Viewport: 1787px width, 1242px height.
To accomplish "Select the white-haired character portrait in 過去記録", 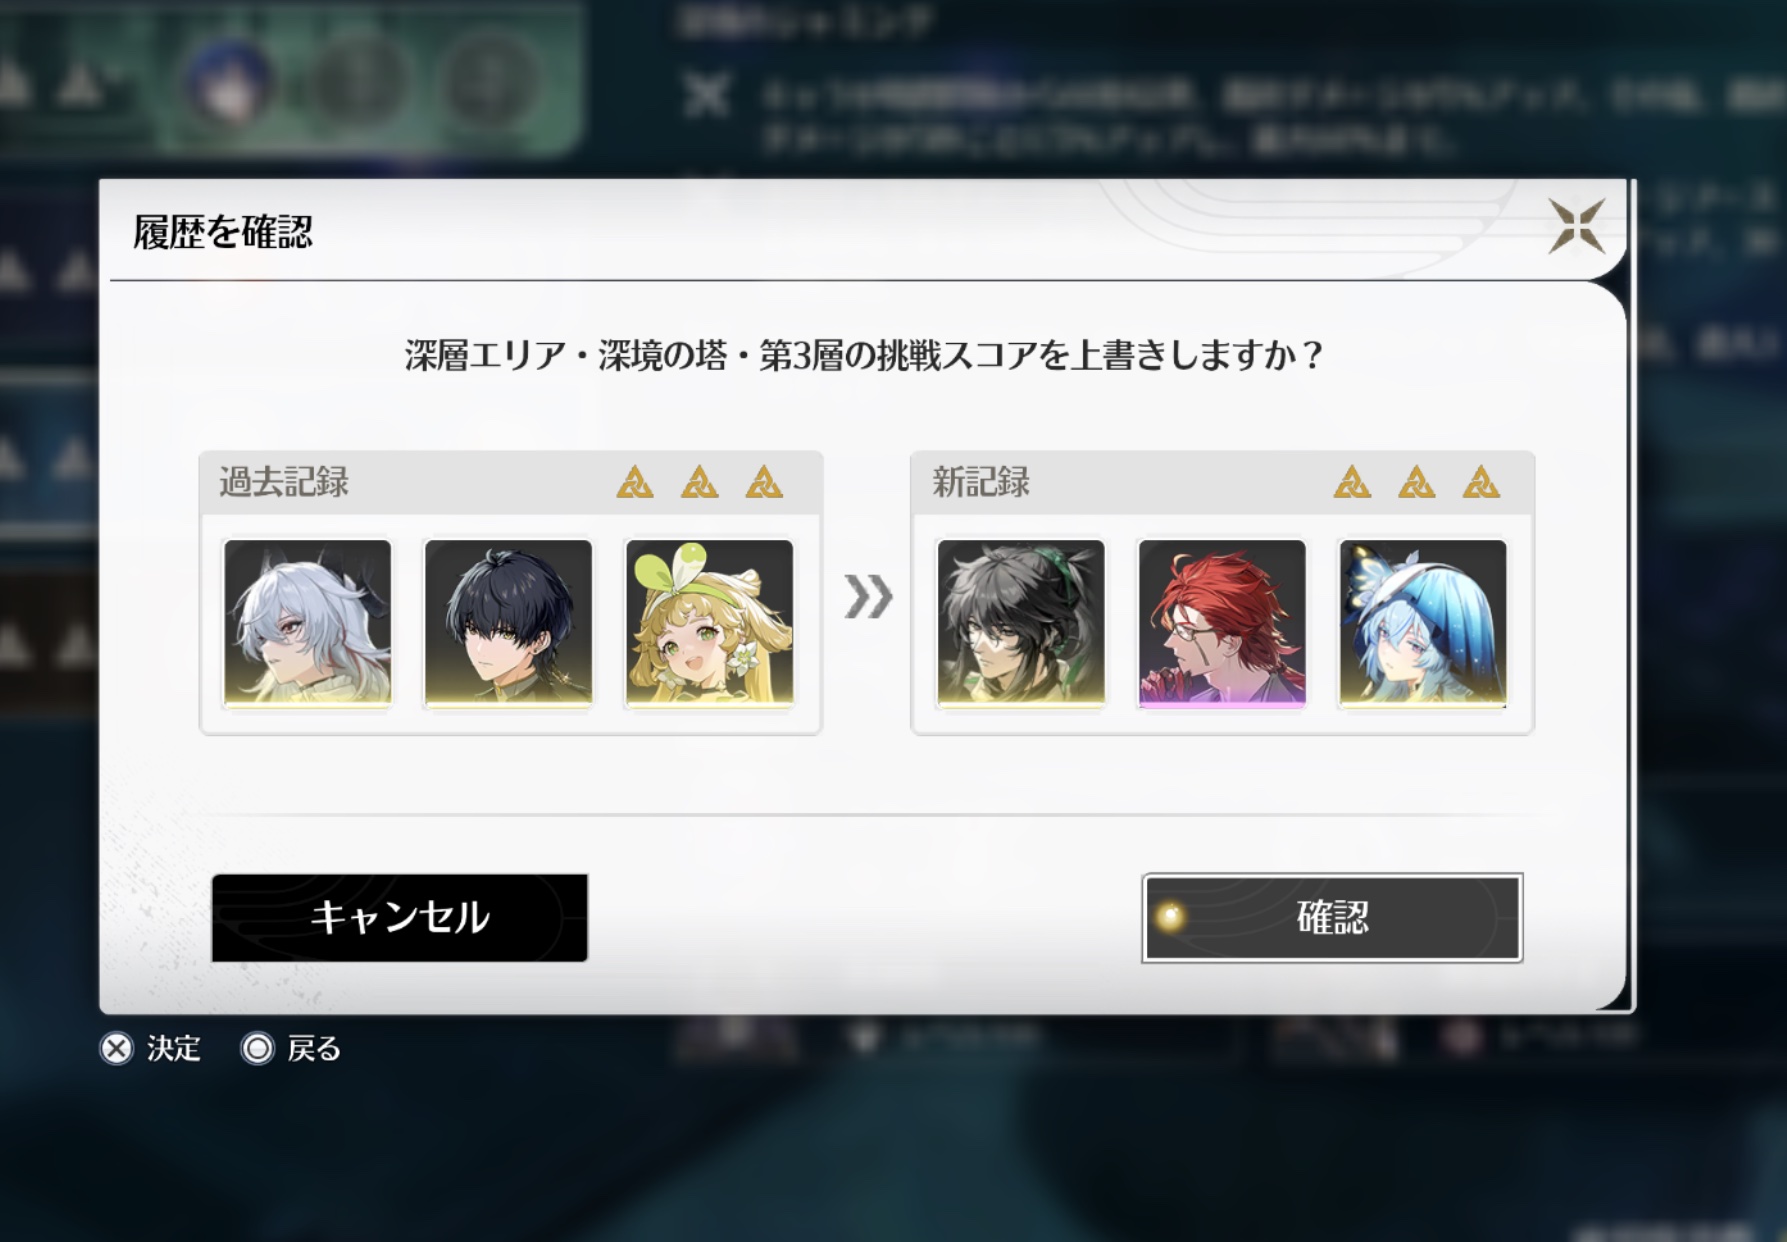I will (307, 624).
